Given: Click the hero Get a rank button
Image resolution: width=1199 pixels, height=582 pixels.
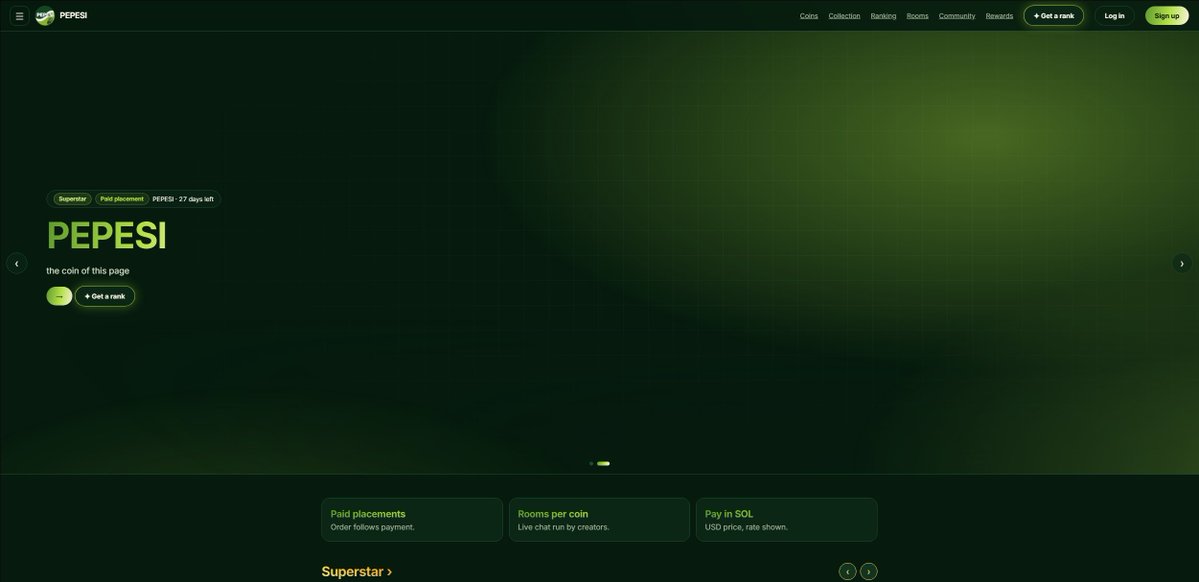Looking at the screenshot, I should pos(105,296).
